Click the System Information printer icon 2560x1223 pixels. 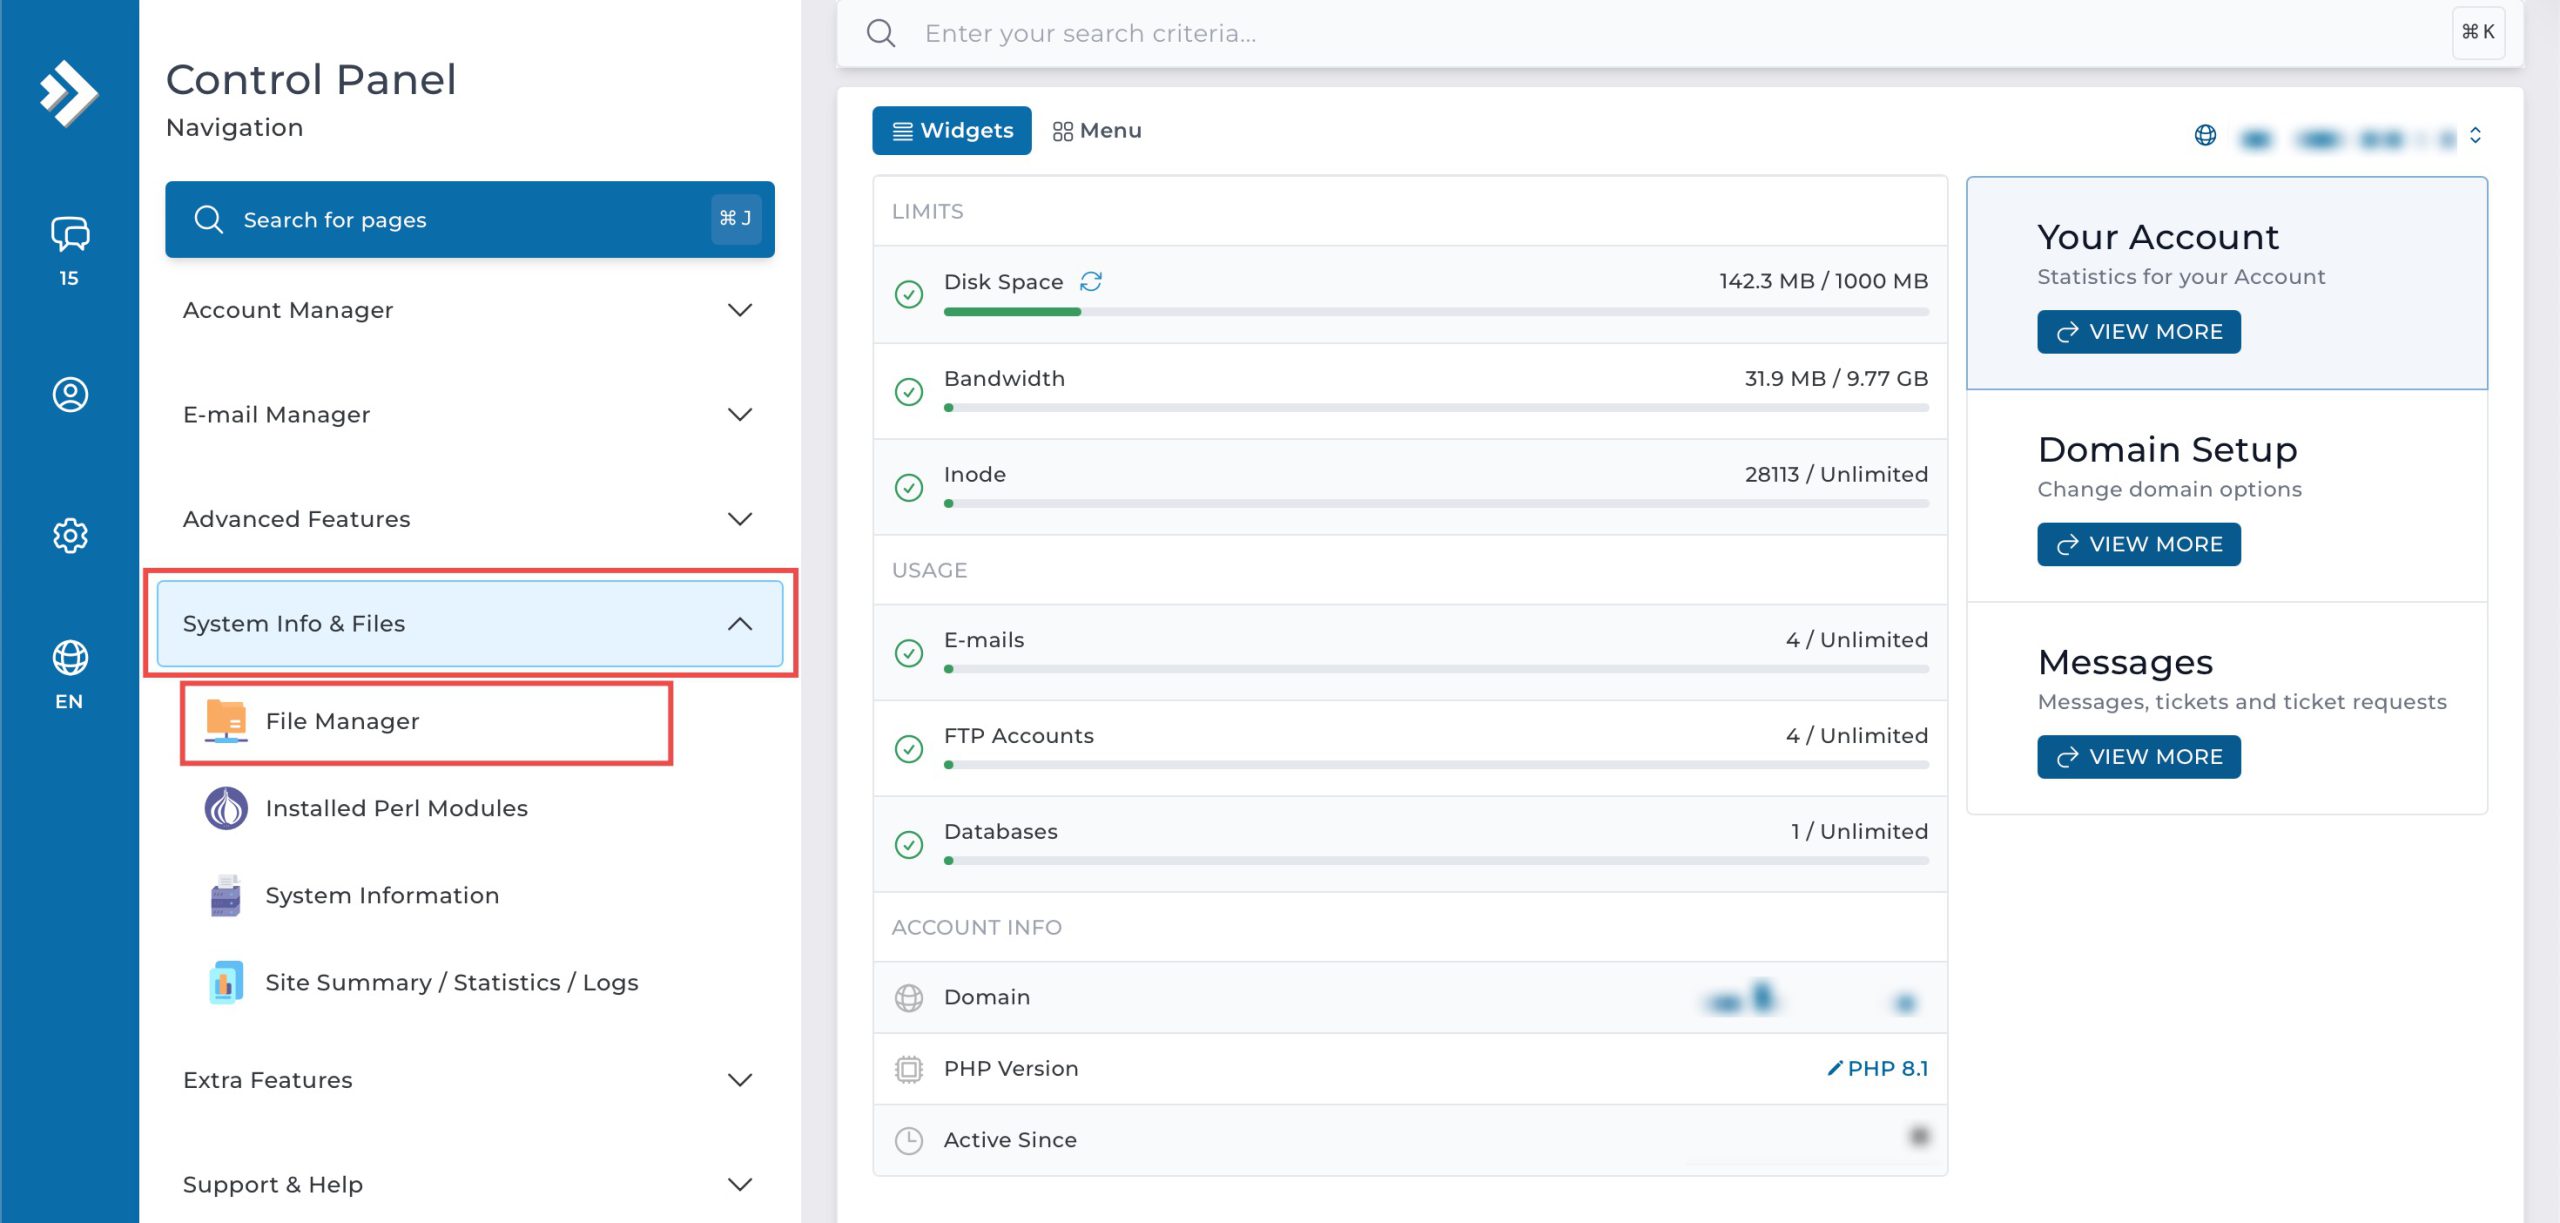tap(226, 895)
